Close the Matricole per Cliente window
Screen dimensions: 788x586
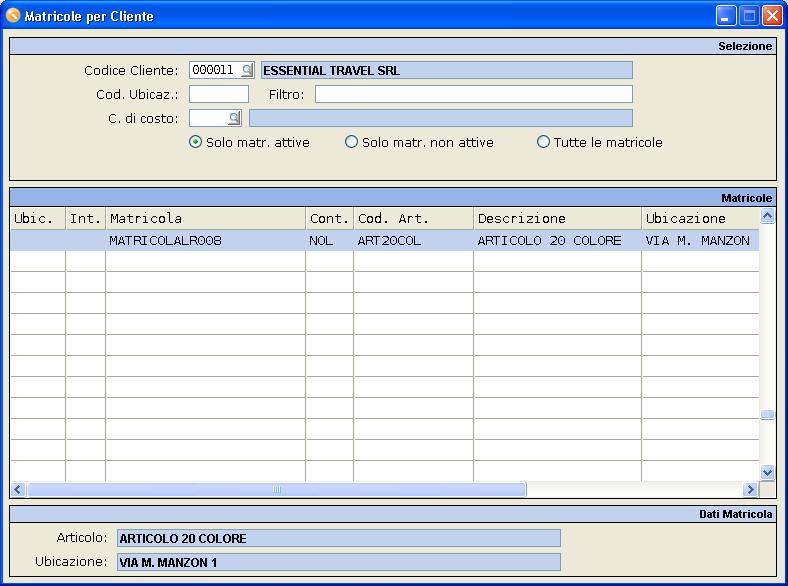click(x=772, y=16)
